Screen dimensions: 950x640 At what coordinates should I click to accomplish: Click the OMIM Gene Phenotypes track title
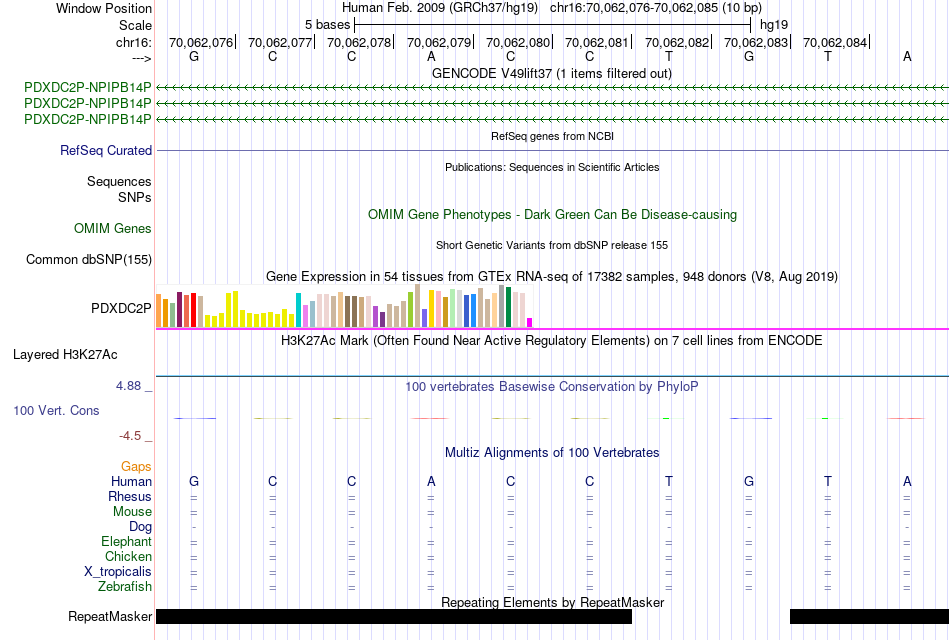tap(552, 215)
